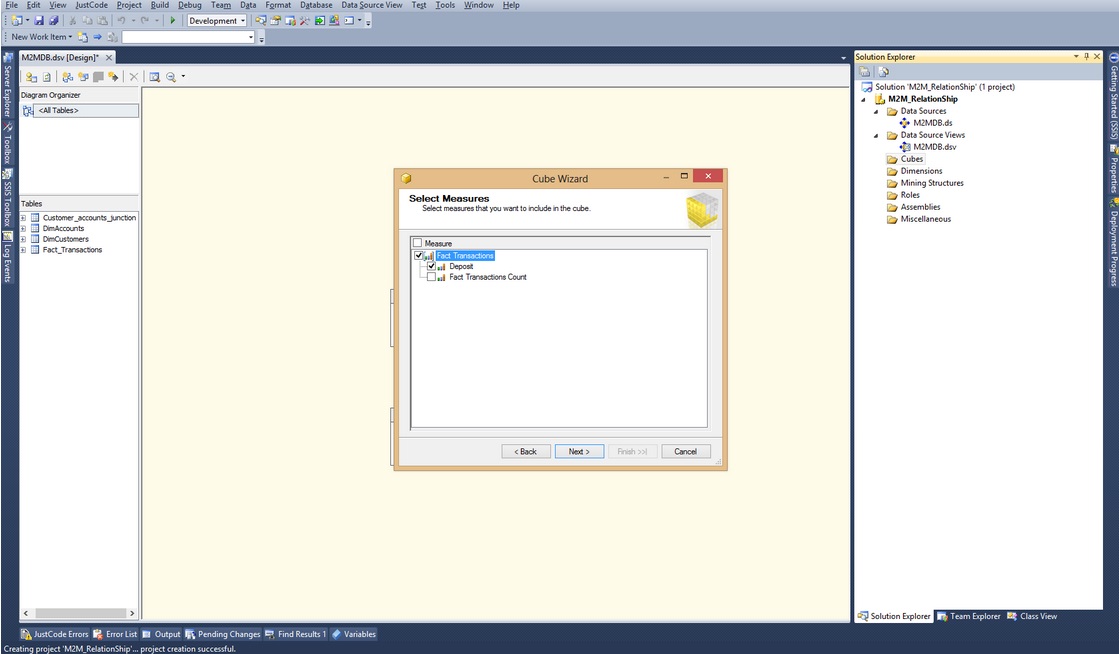Click the green Start Debugging play icon
The image size is (1119, 654).
(x=172, y=21)
